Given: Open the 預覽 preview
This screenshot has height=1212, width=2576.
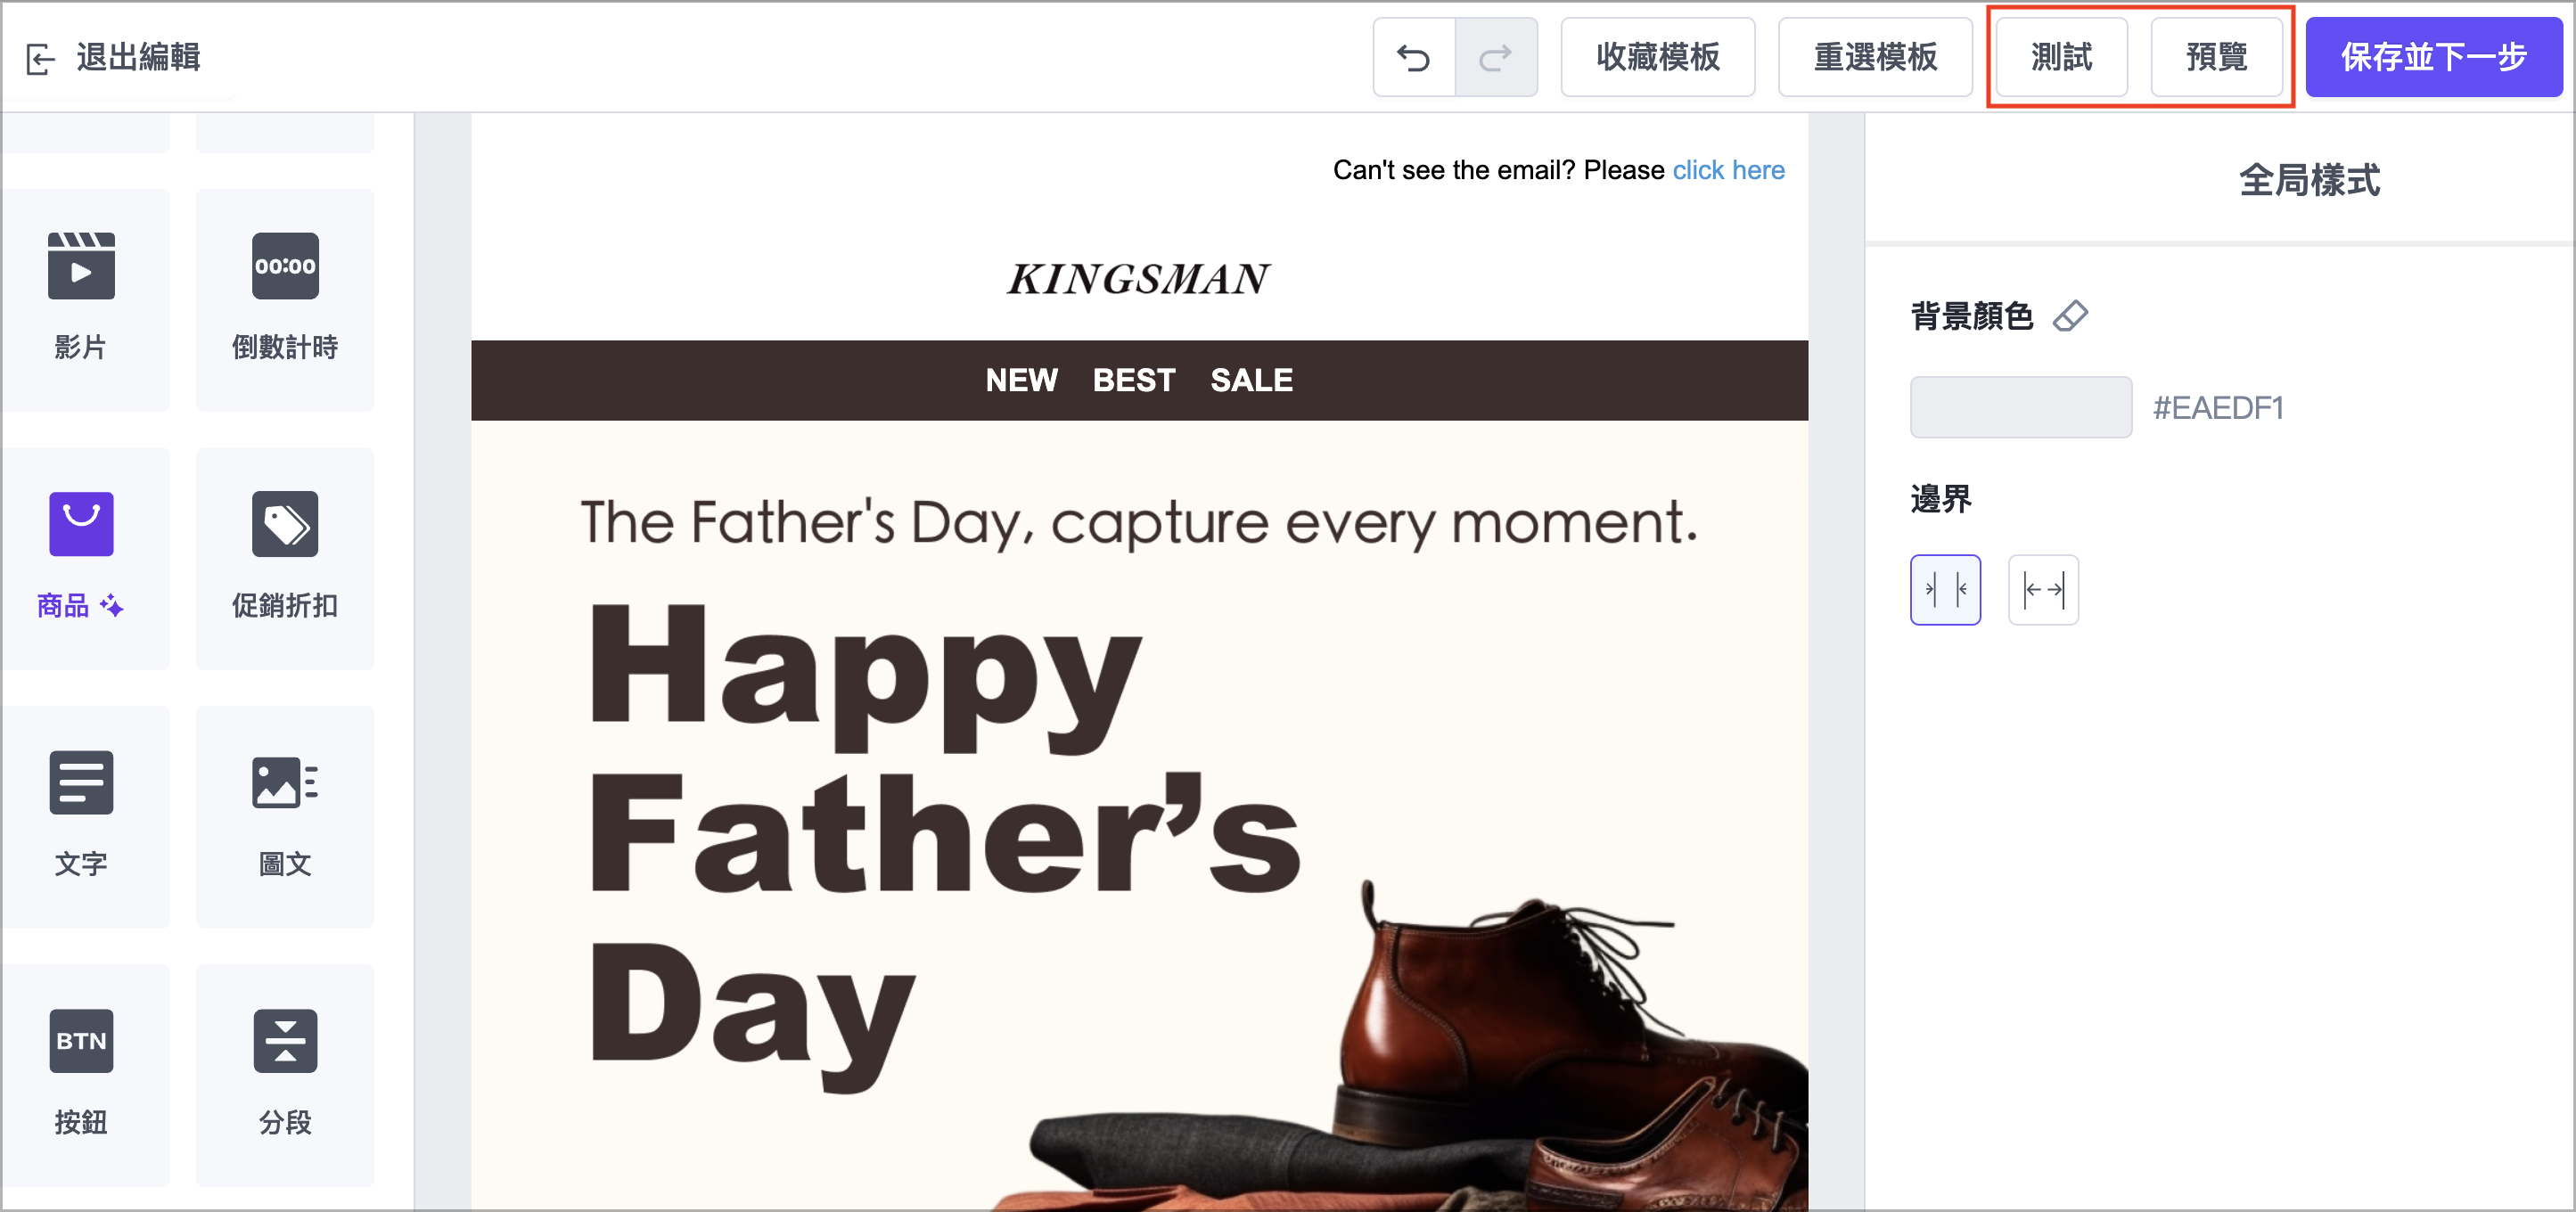Looking at the screenshot, I should [x=2216, y=58].
